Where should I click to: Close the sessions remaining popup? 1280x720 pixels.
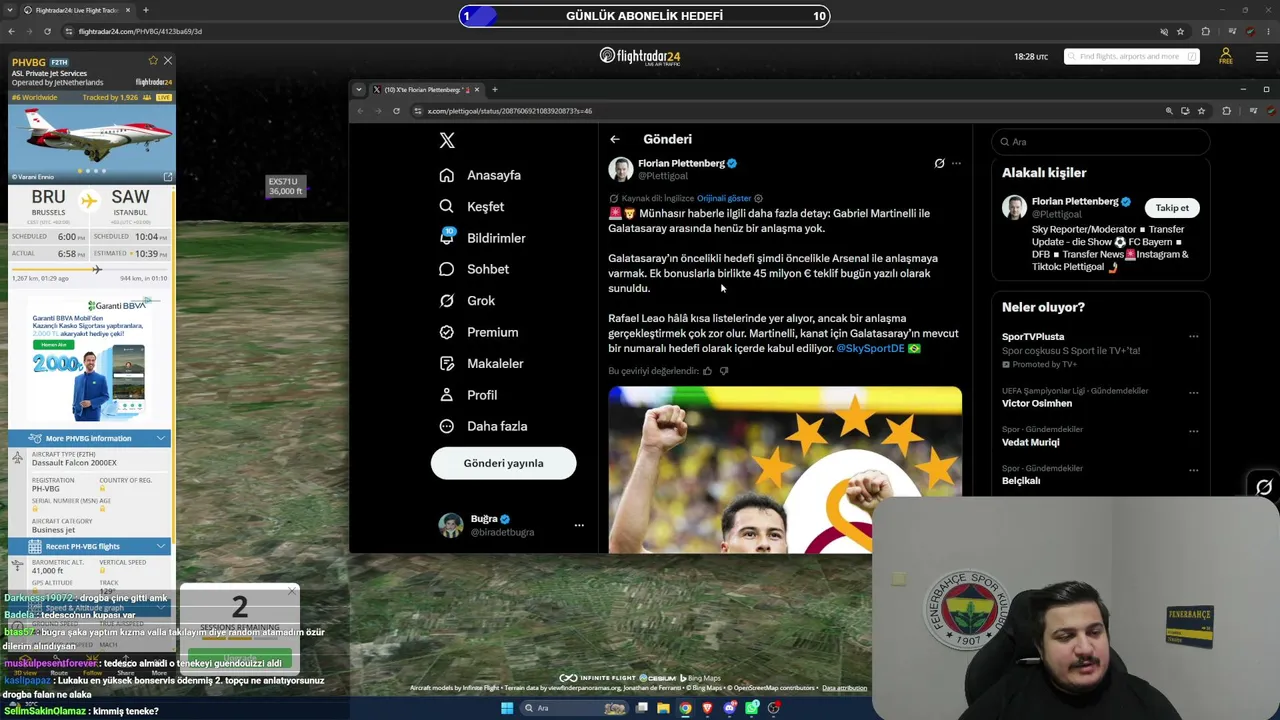point(291,592)
